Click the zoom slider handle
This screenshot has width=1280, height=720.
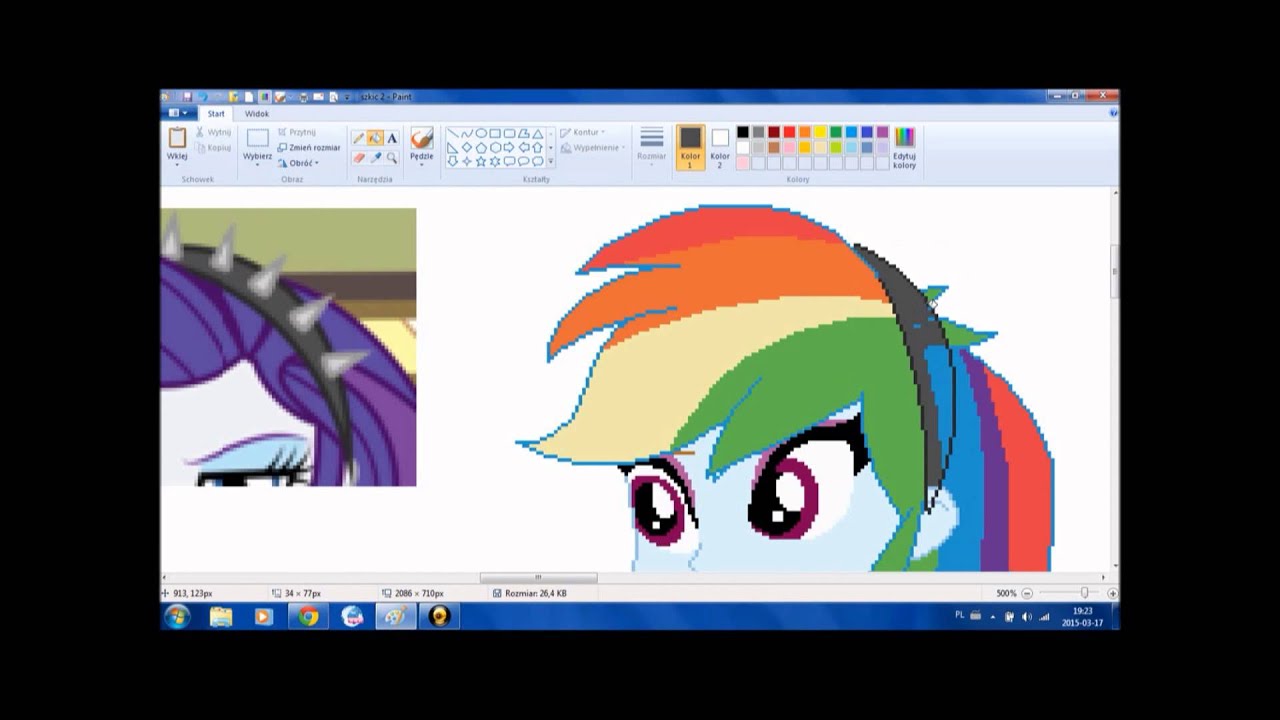1085,593
